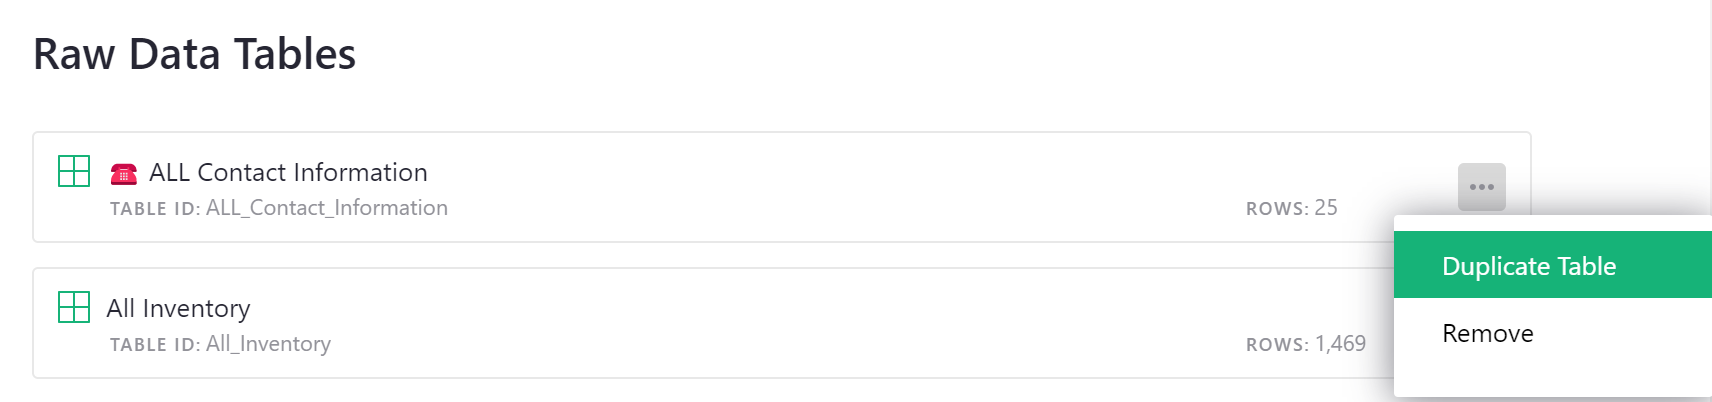1712x402 pixels.
Task: Click the All Inventory grid icon
Action: click(x=74, y=307)
